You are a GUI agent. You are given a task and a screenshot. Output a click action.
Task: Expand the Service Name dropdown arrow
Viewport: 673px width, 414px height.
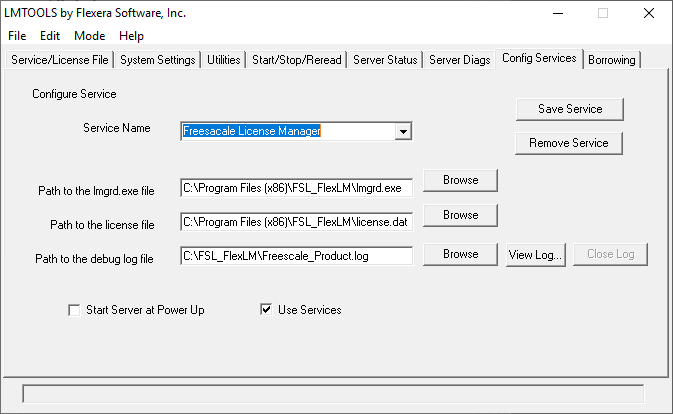tap(403, 131)
